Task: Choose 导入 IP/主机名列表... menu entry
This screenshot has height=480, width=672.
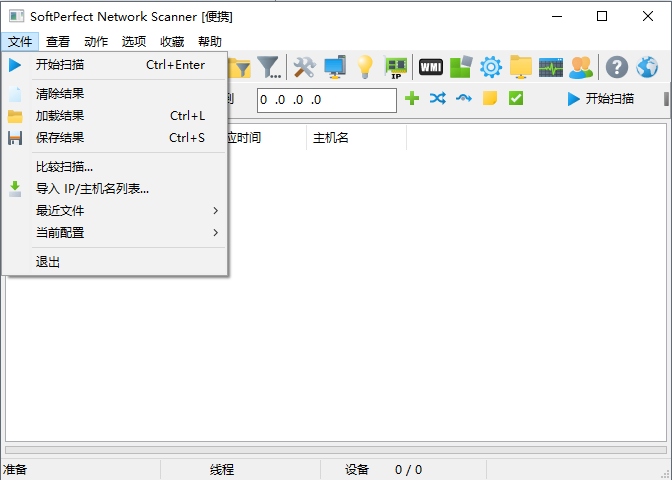Action: (115, 189)
